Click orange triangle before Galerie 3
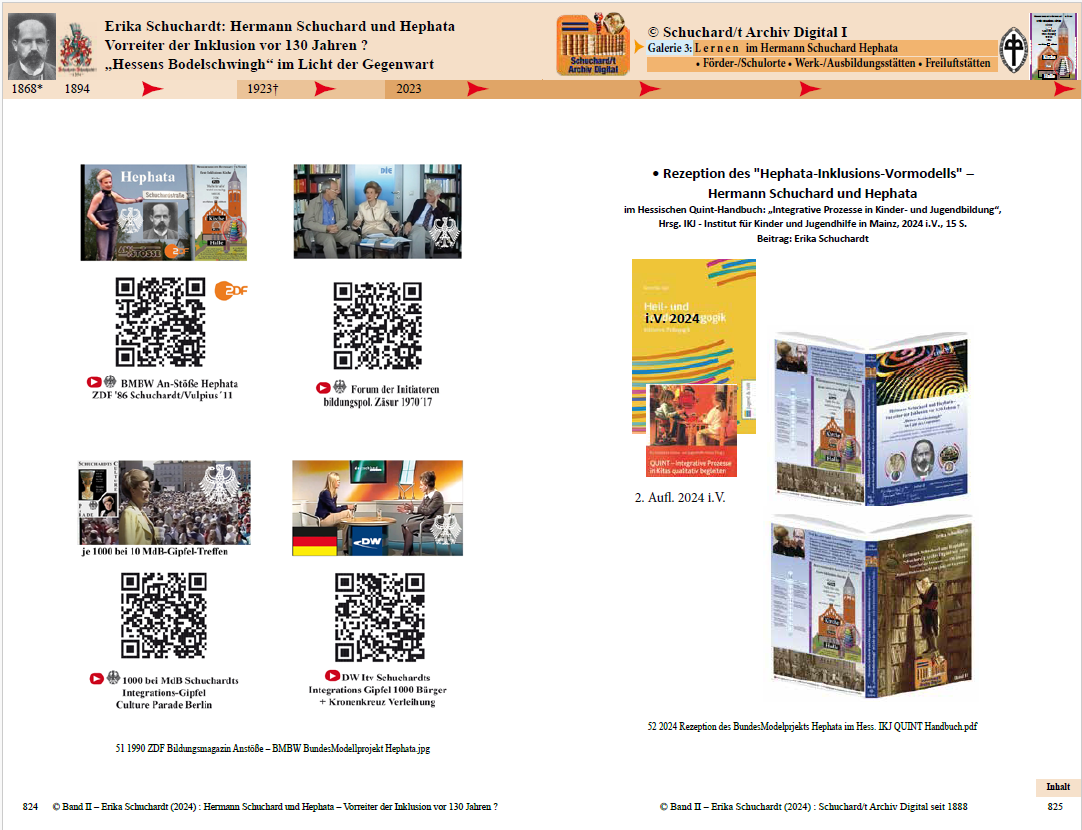 coord(639,47)
